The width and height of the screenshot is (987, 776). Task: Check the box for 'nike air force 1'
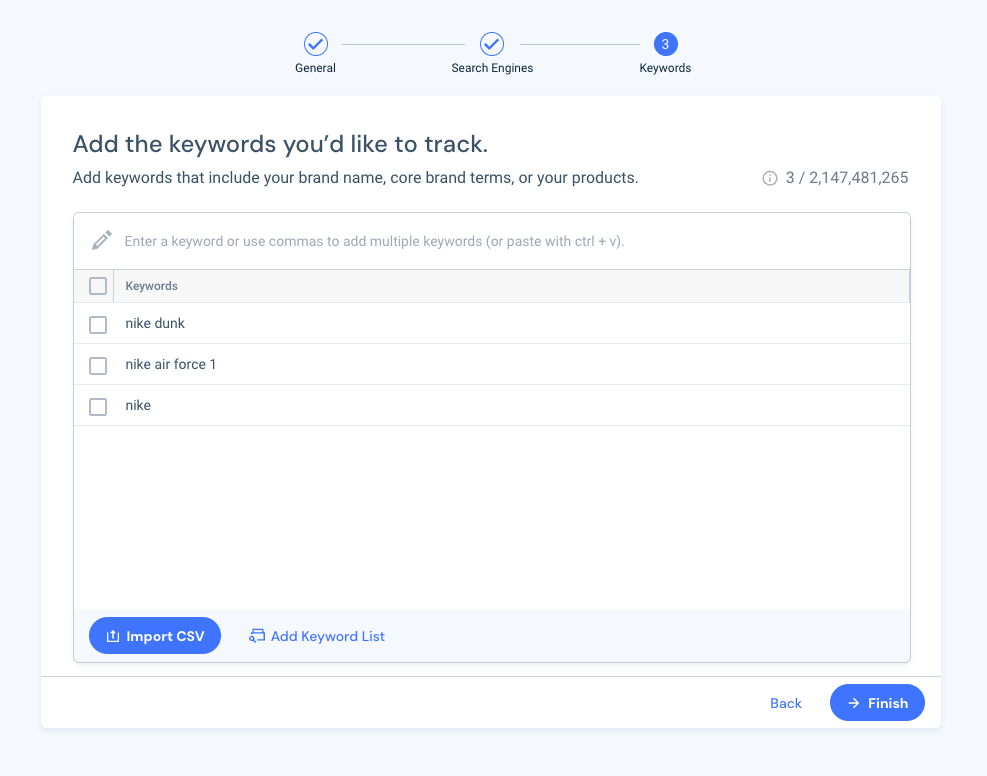point(98,366)
